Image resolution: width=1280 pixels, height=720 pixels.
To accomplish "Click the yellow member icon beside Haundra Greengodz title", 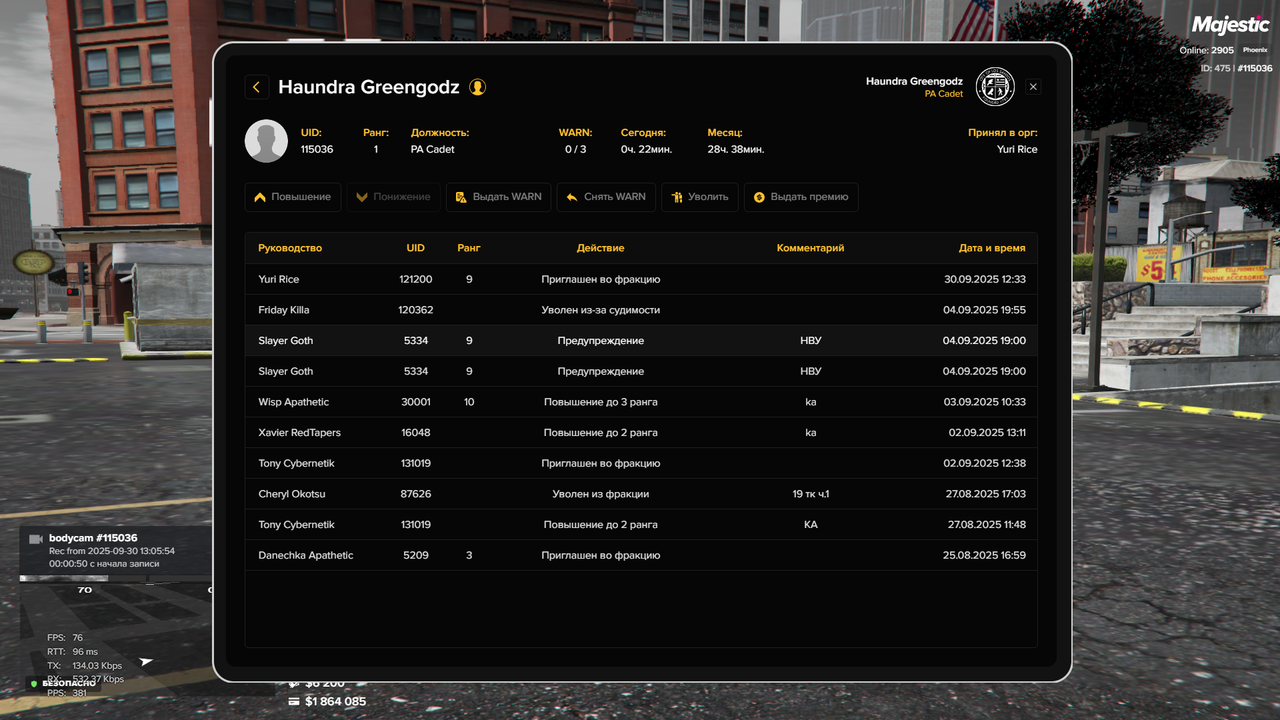I will coord(477,87).
